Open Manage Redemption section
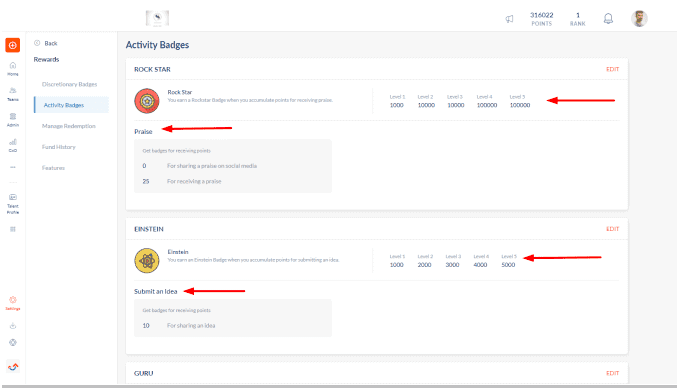The height and width of the screenshot is (388, 682). [69, 126]
